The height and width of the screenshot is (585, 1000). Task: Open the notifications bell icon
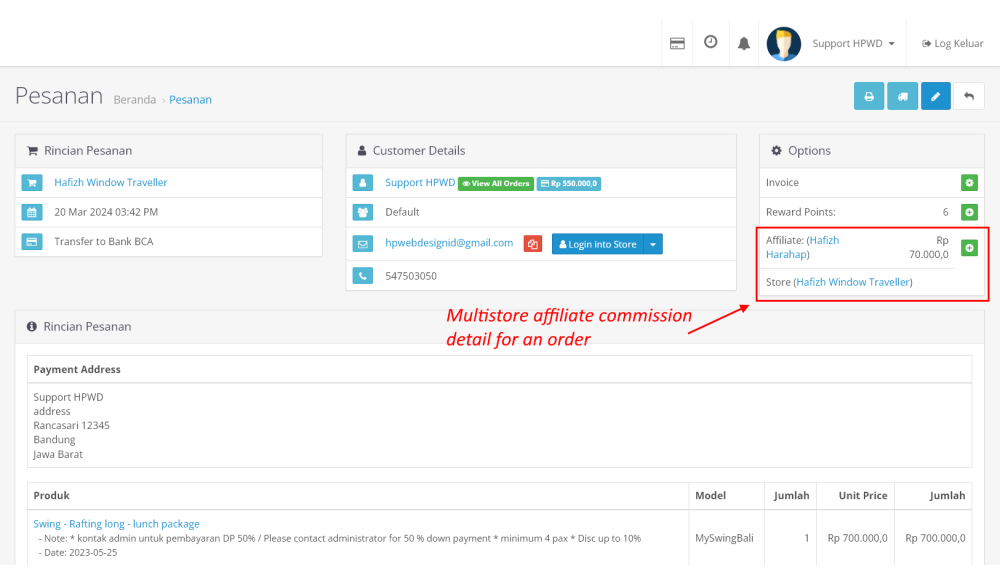pyautogui.click(x=743, y=43)
